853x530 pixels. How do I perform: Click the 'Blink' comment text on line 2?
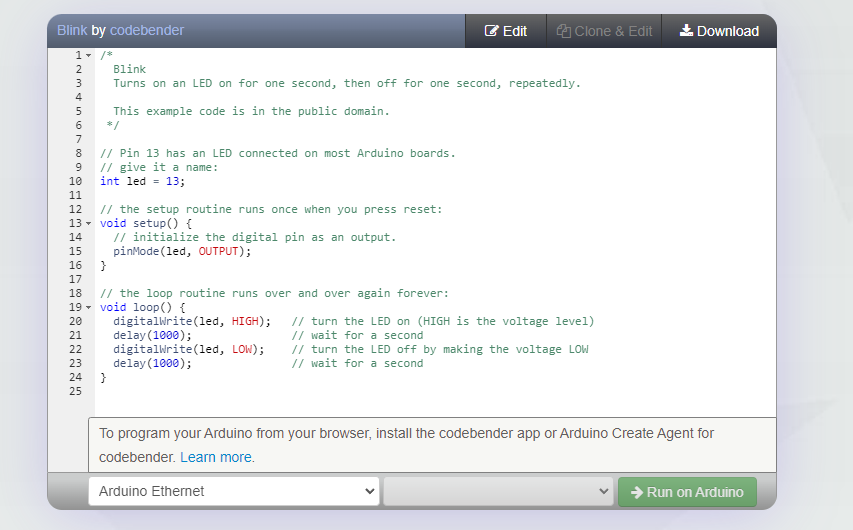point(129,69)
